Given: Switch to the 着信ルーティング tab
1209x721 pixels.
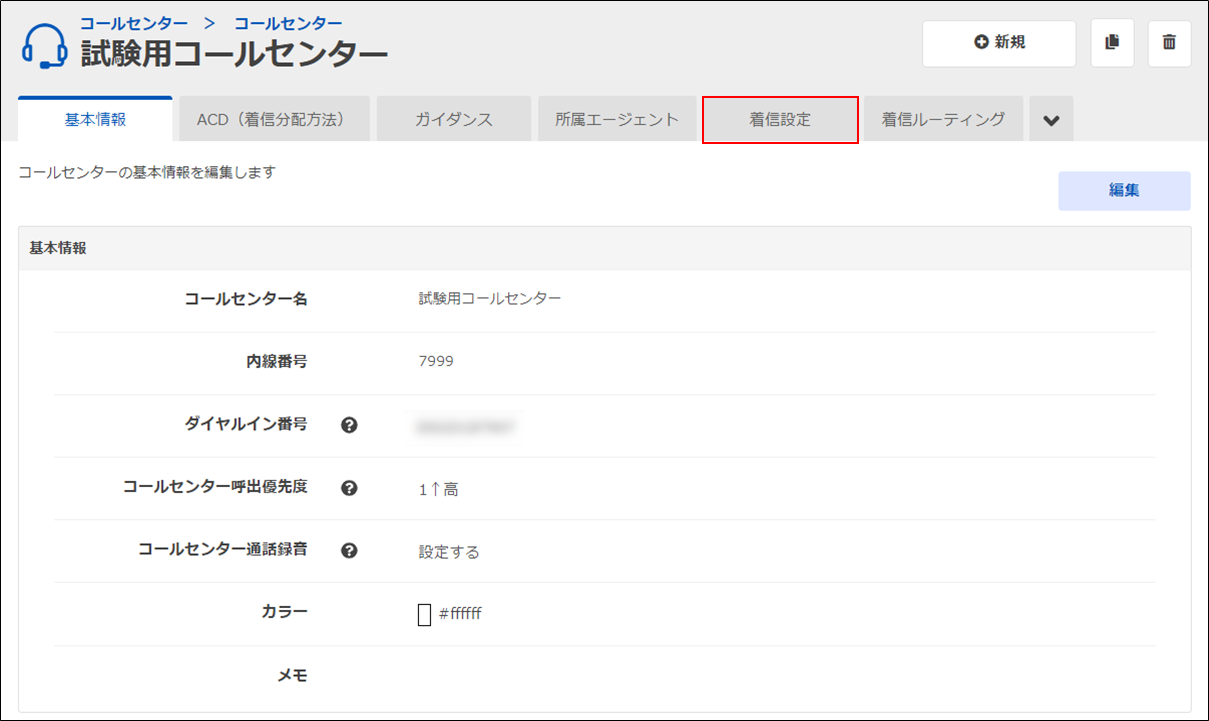Looking at the screenshot, I should (x=943, y=120).
